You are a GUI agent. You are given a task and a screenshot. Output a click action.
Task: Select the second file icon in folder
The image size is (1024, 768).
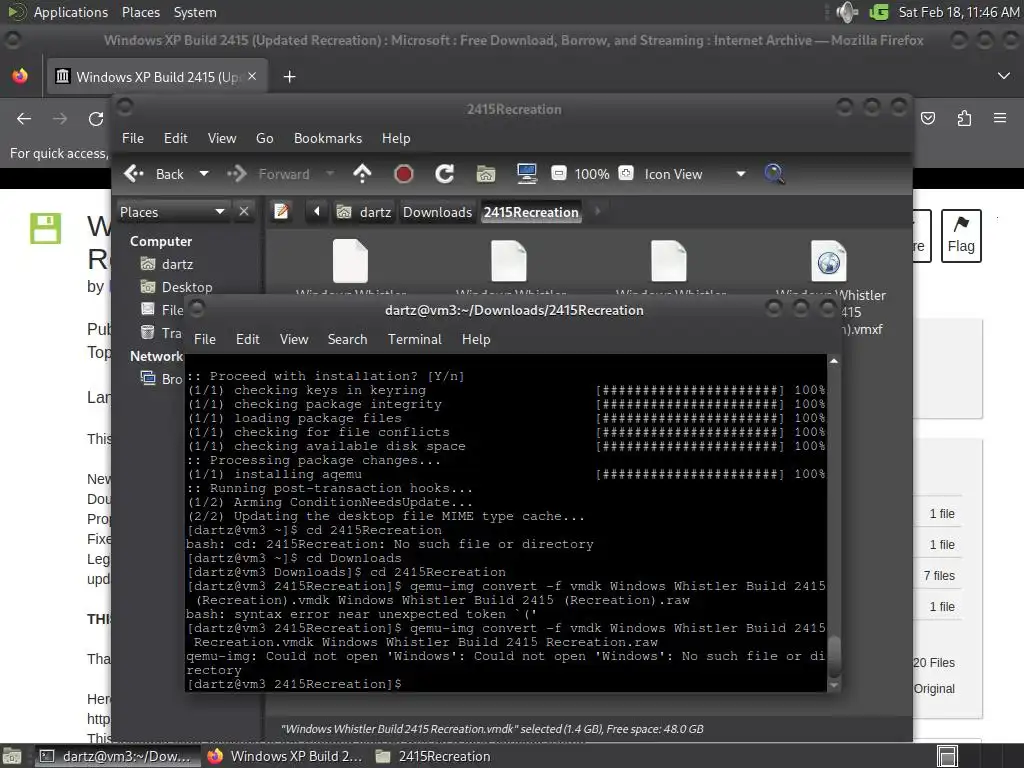(509, 261)
